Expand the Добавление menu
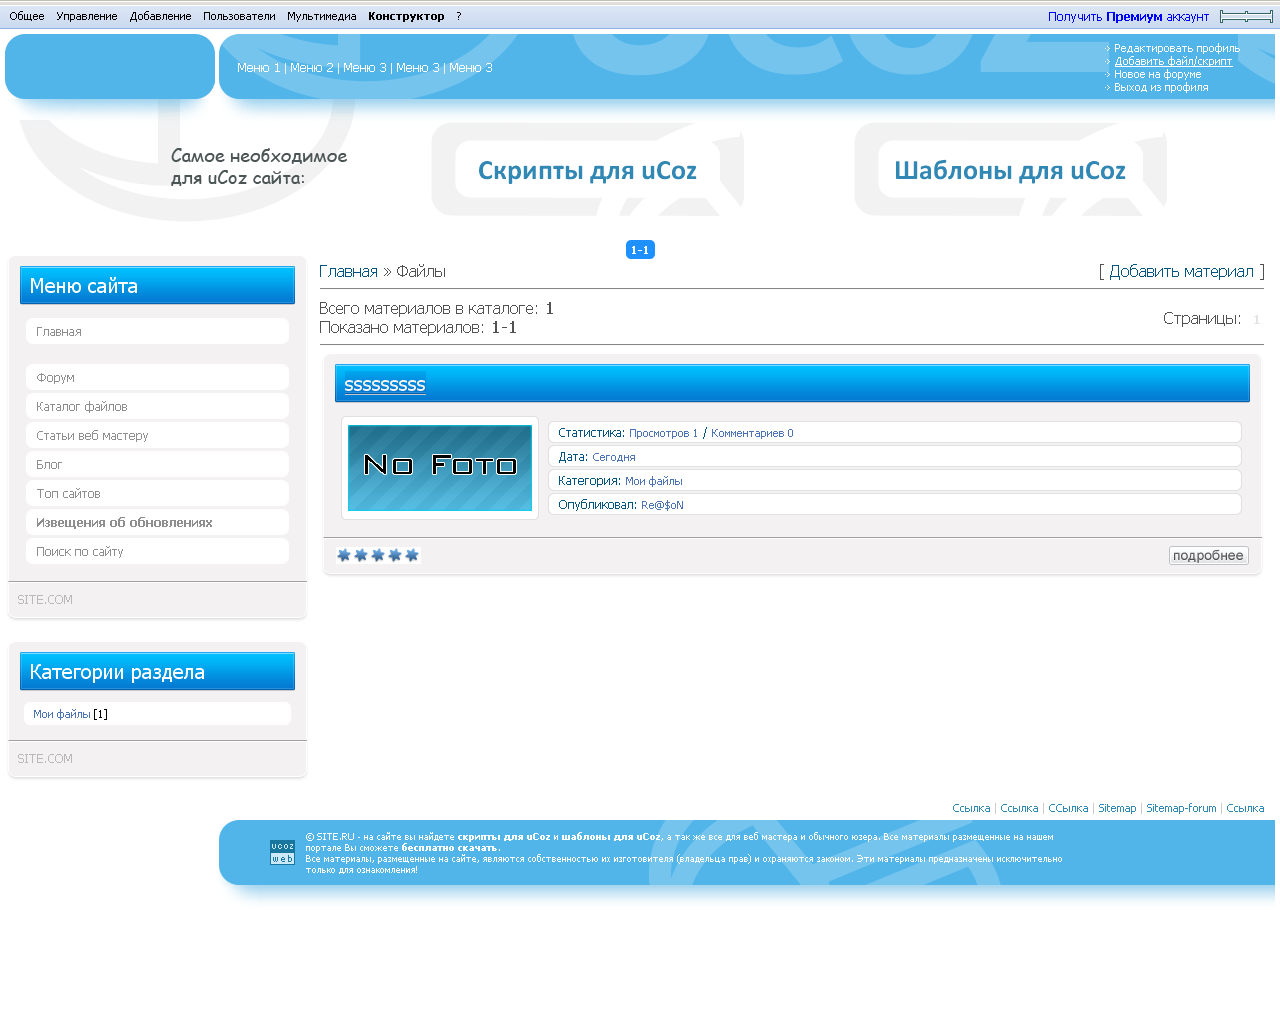 click(x=160, y=16)
